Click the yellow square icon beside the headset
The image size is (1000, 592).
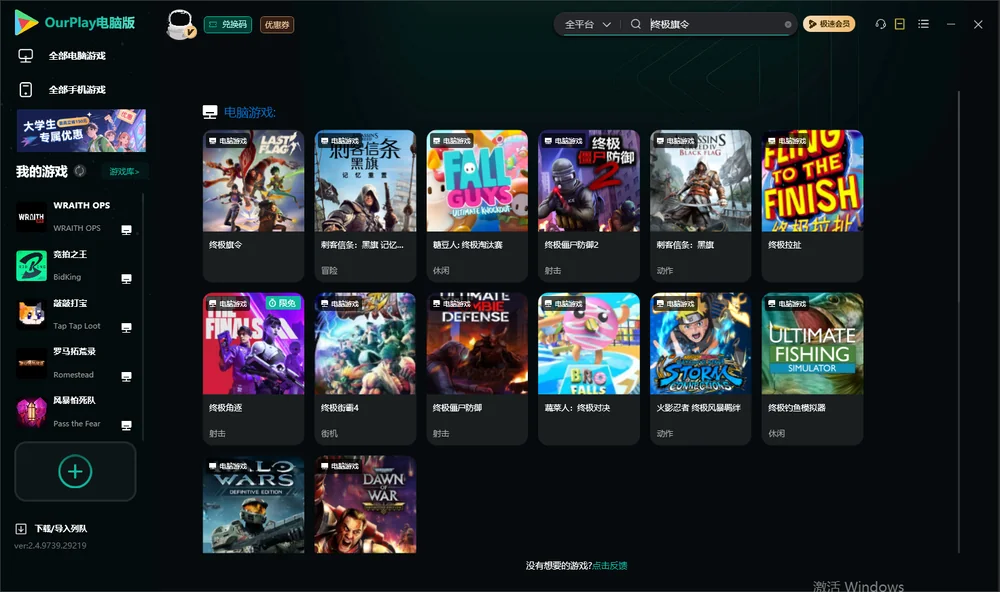click(900, 24)
